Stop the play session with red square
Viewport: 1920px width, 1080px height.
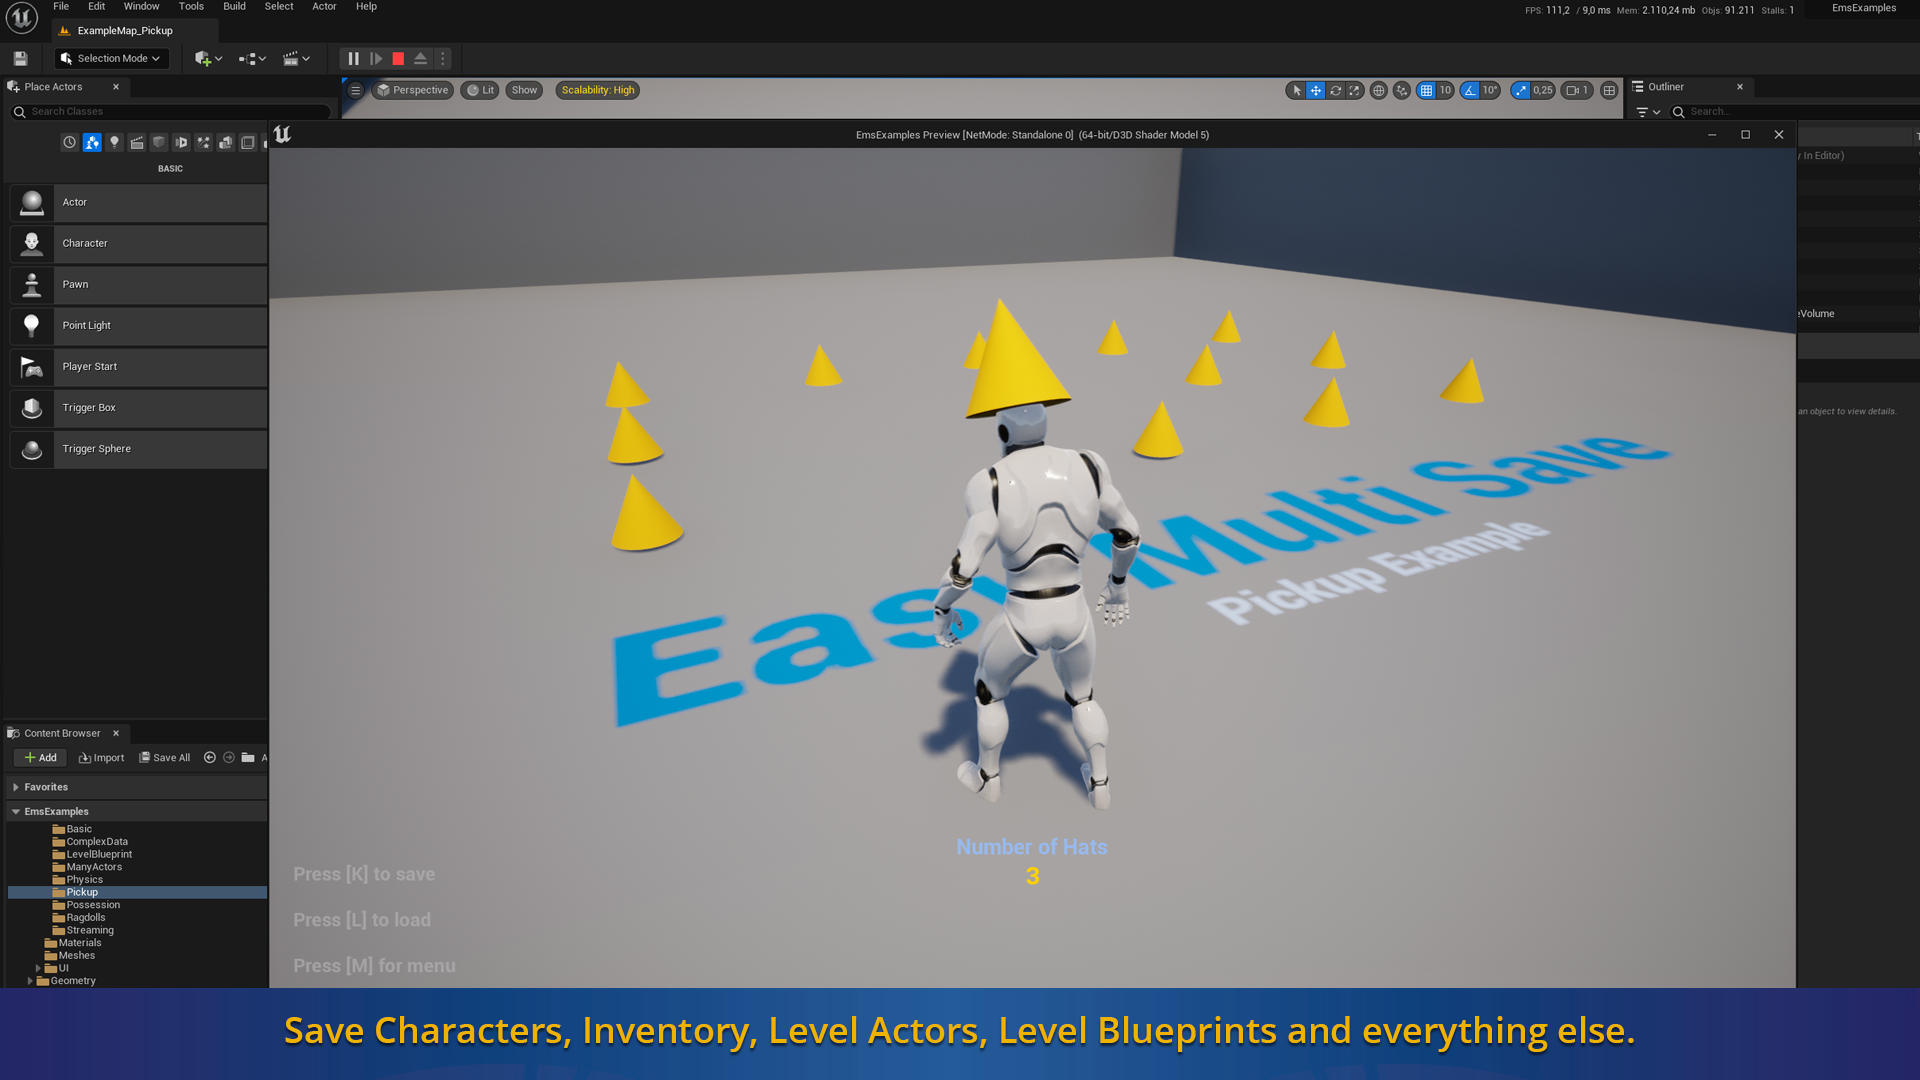(x=398, y=59)
